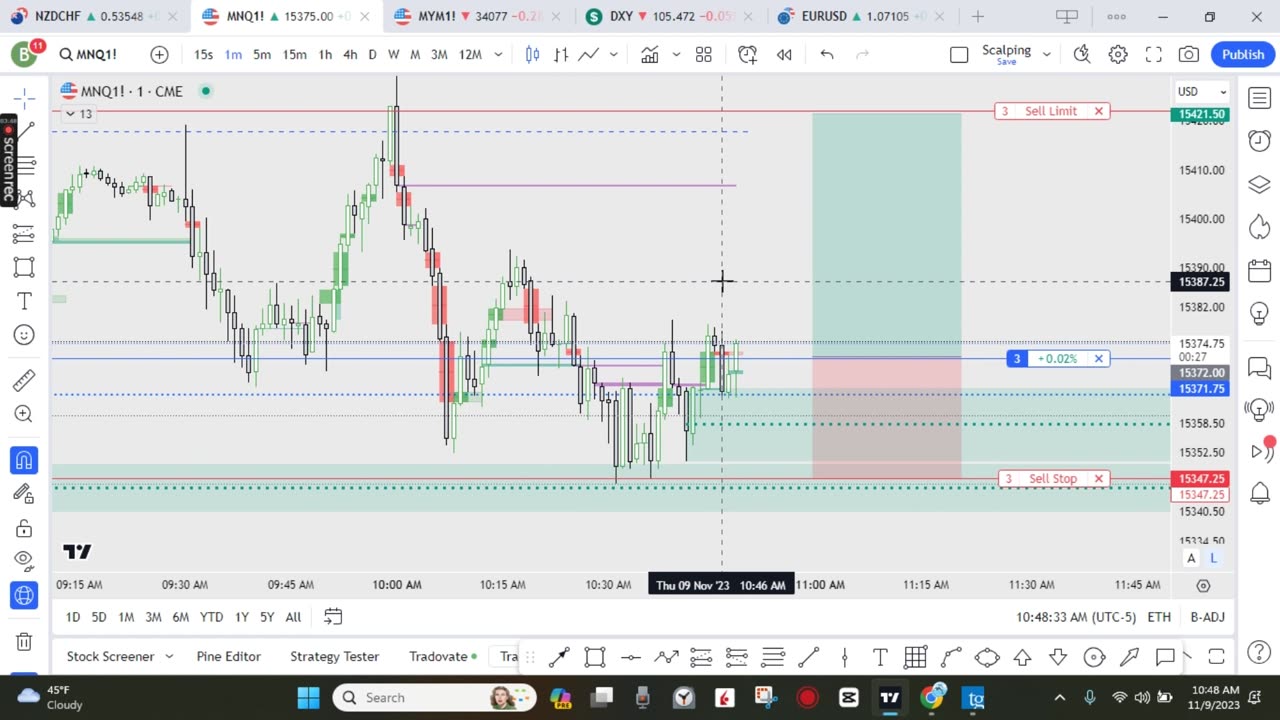The width and height of the screenshot is (1280, 720).
Task: Open the Stock Screener tab
Action: point(110,657)
